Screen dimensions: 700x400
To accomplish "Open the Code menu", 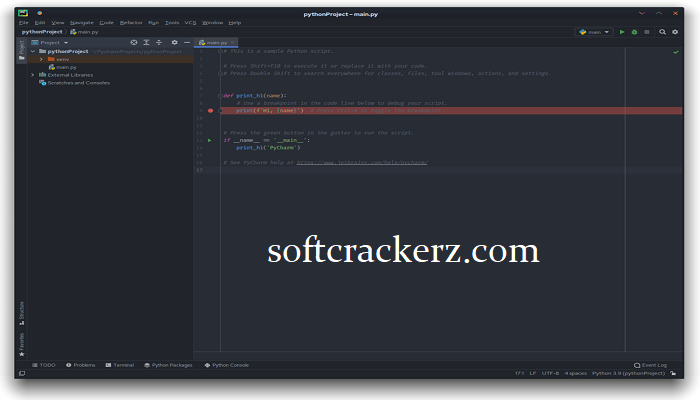I will click(106, 23).
